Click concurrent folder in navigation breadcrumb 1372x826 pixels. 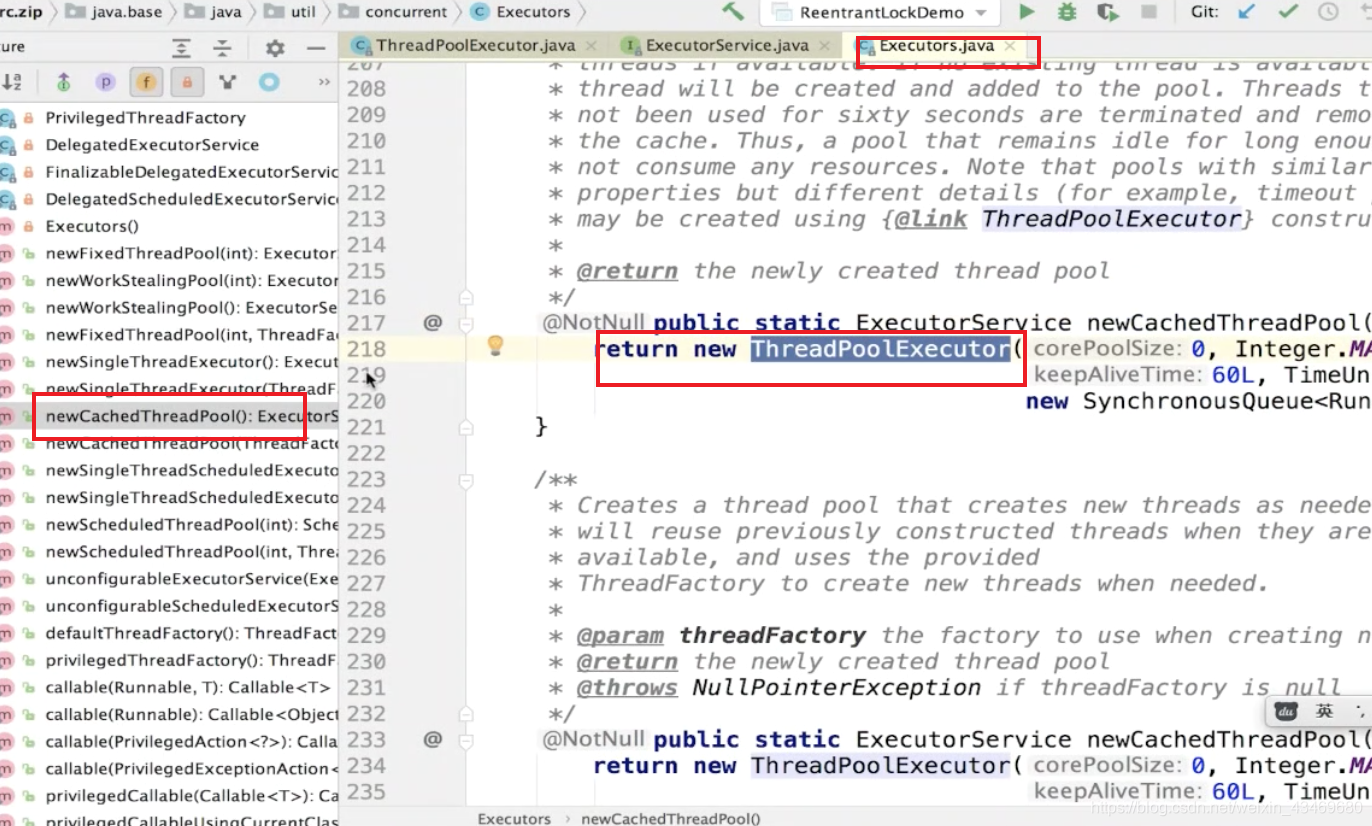tap(393, 12)
